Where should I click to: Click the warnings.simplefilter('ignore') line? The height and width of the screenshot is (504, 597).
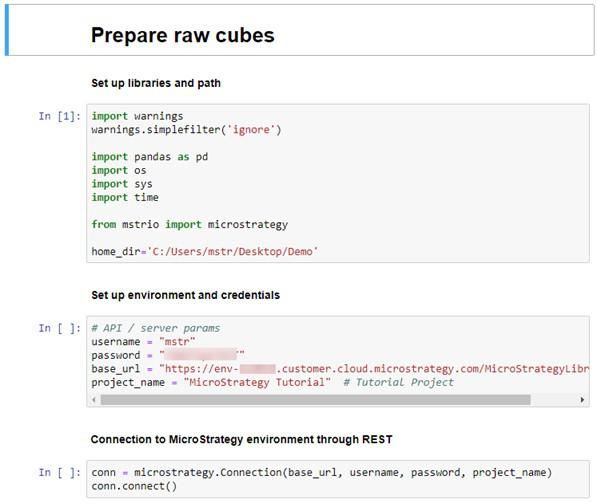[x=186, y=130]
